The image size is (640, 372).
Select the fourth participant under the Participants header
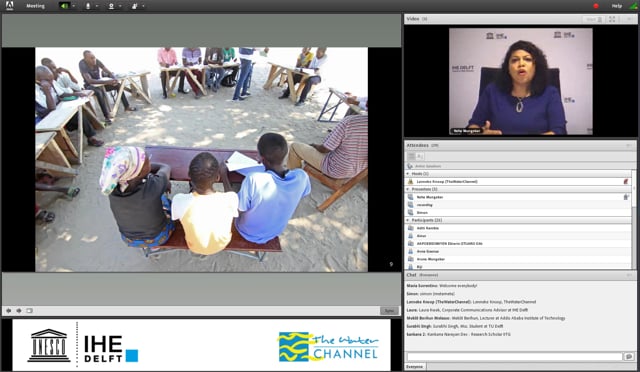(518, 252)
